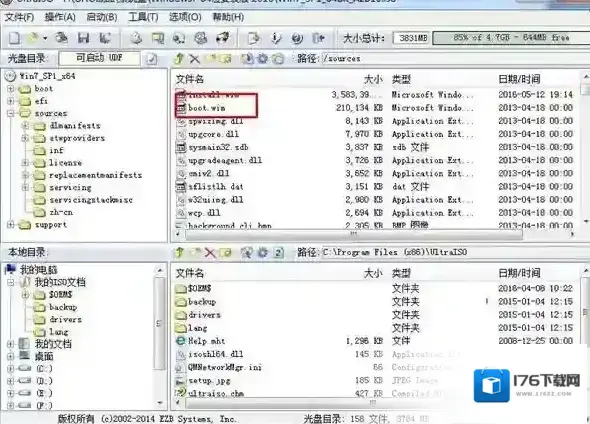Screen dimensions: 590x424
Task: Open the 文件(F) menu
Action: pos(19,17)
